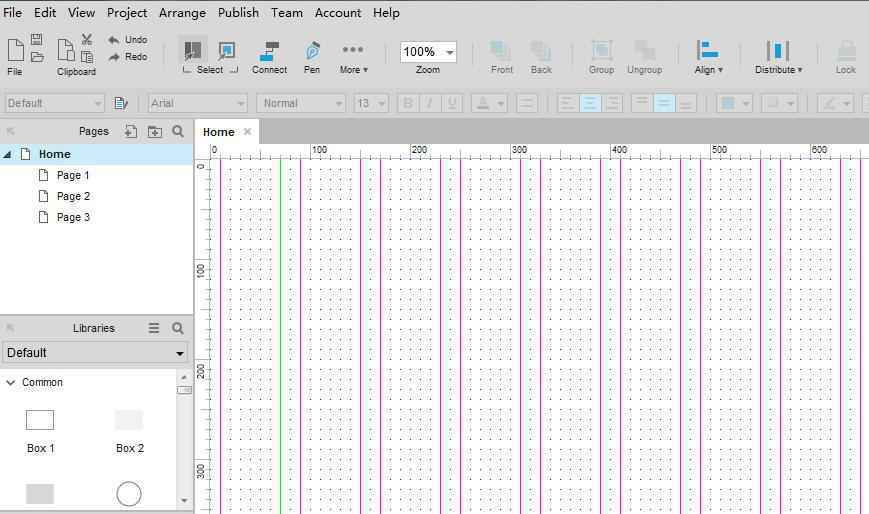
Task: Click the New File icon
Action: 16,50
